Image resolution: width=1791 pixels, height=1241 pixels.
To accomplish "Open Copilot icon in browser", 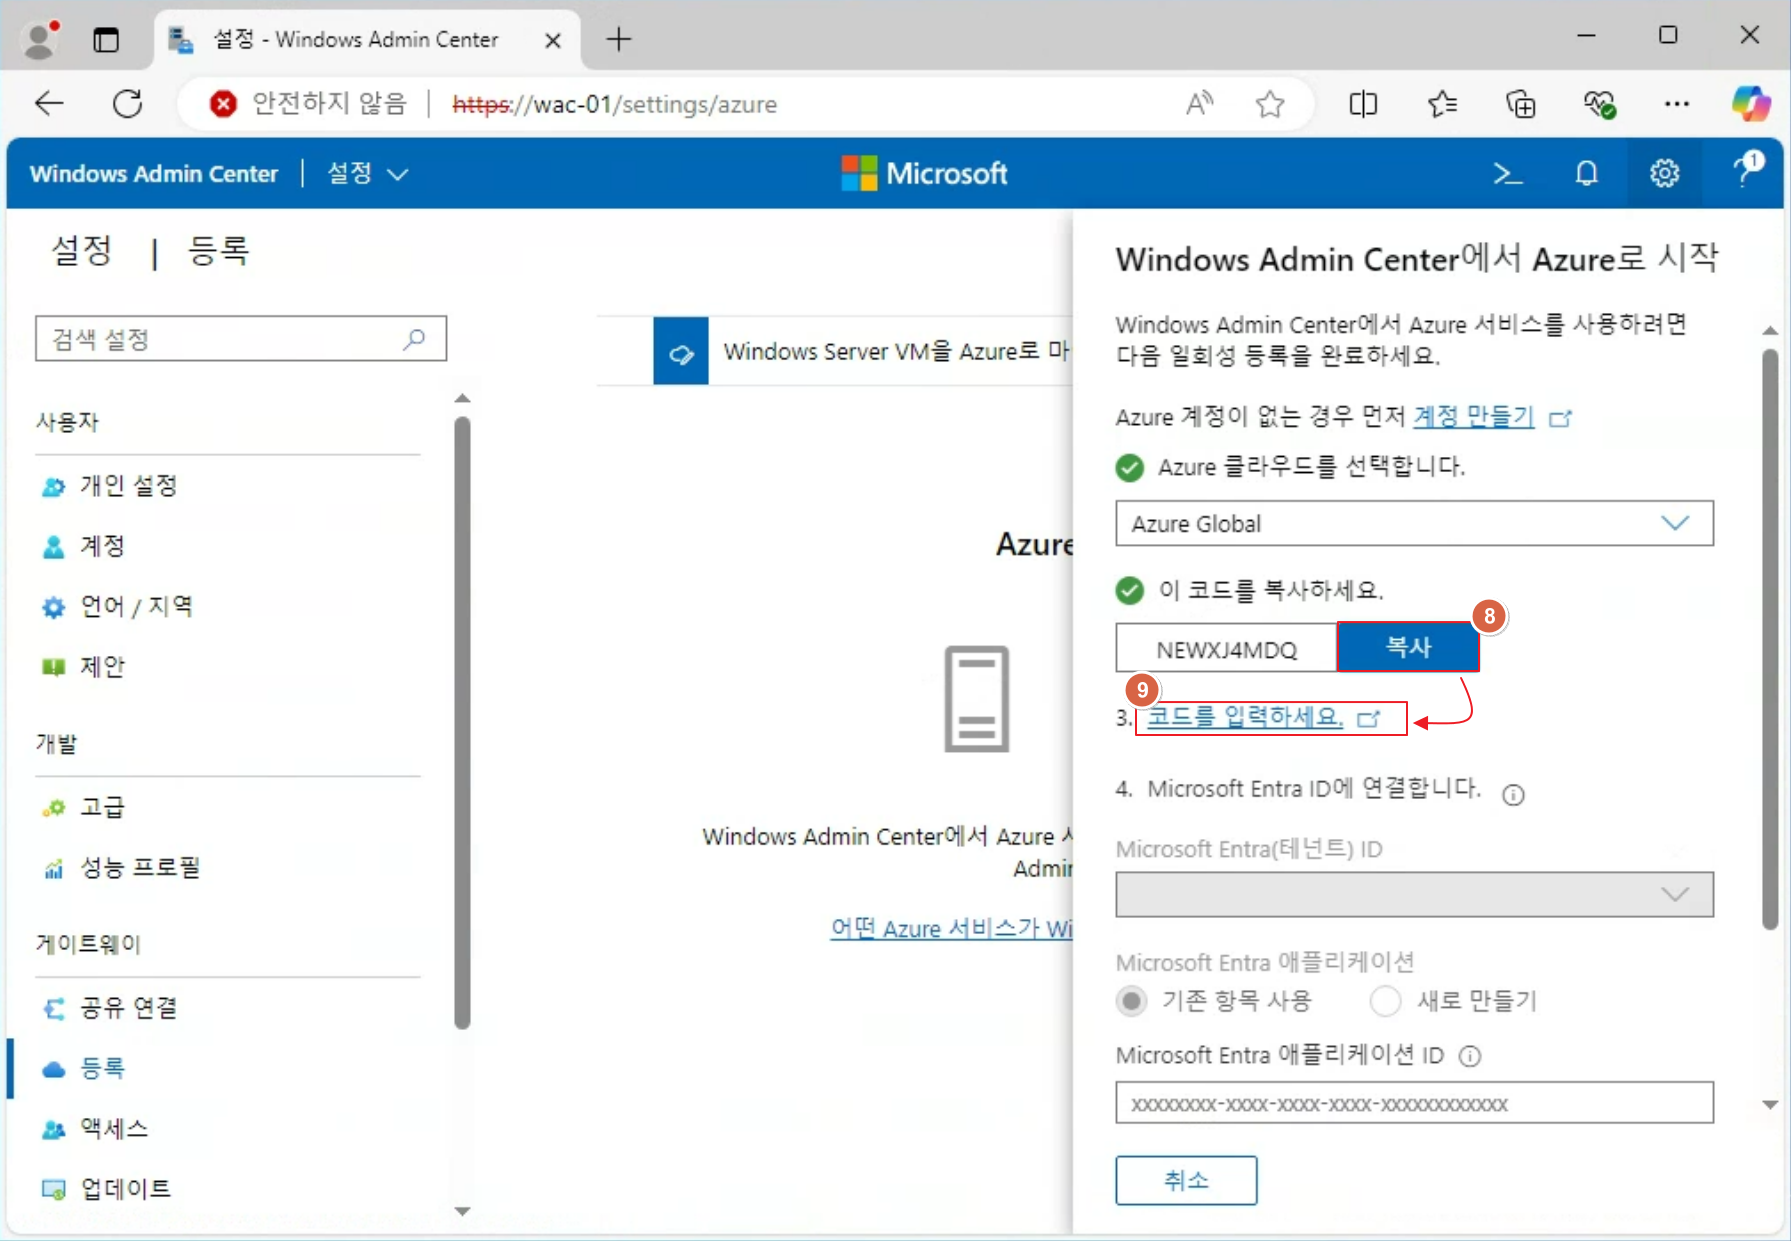I will [1751, 104].
